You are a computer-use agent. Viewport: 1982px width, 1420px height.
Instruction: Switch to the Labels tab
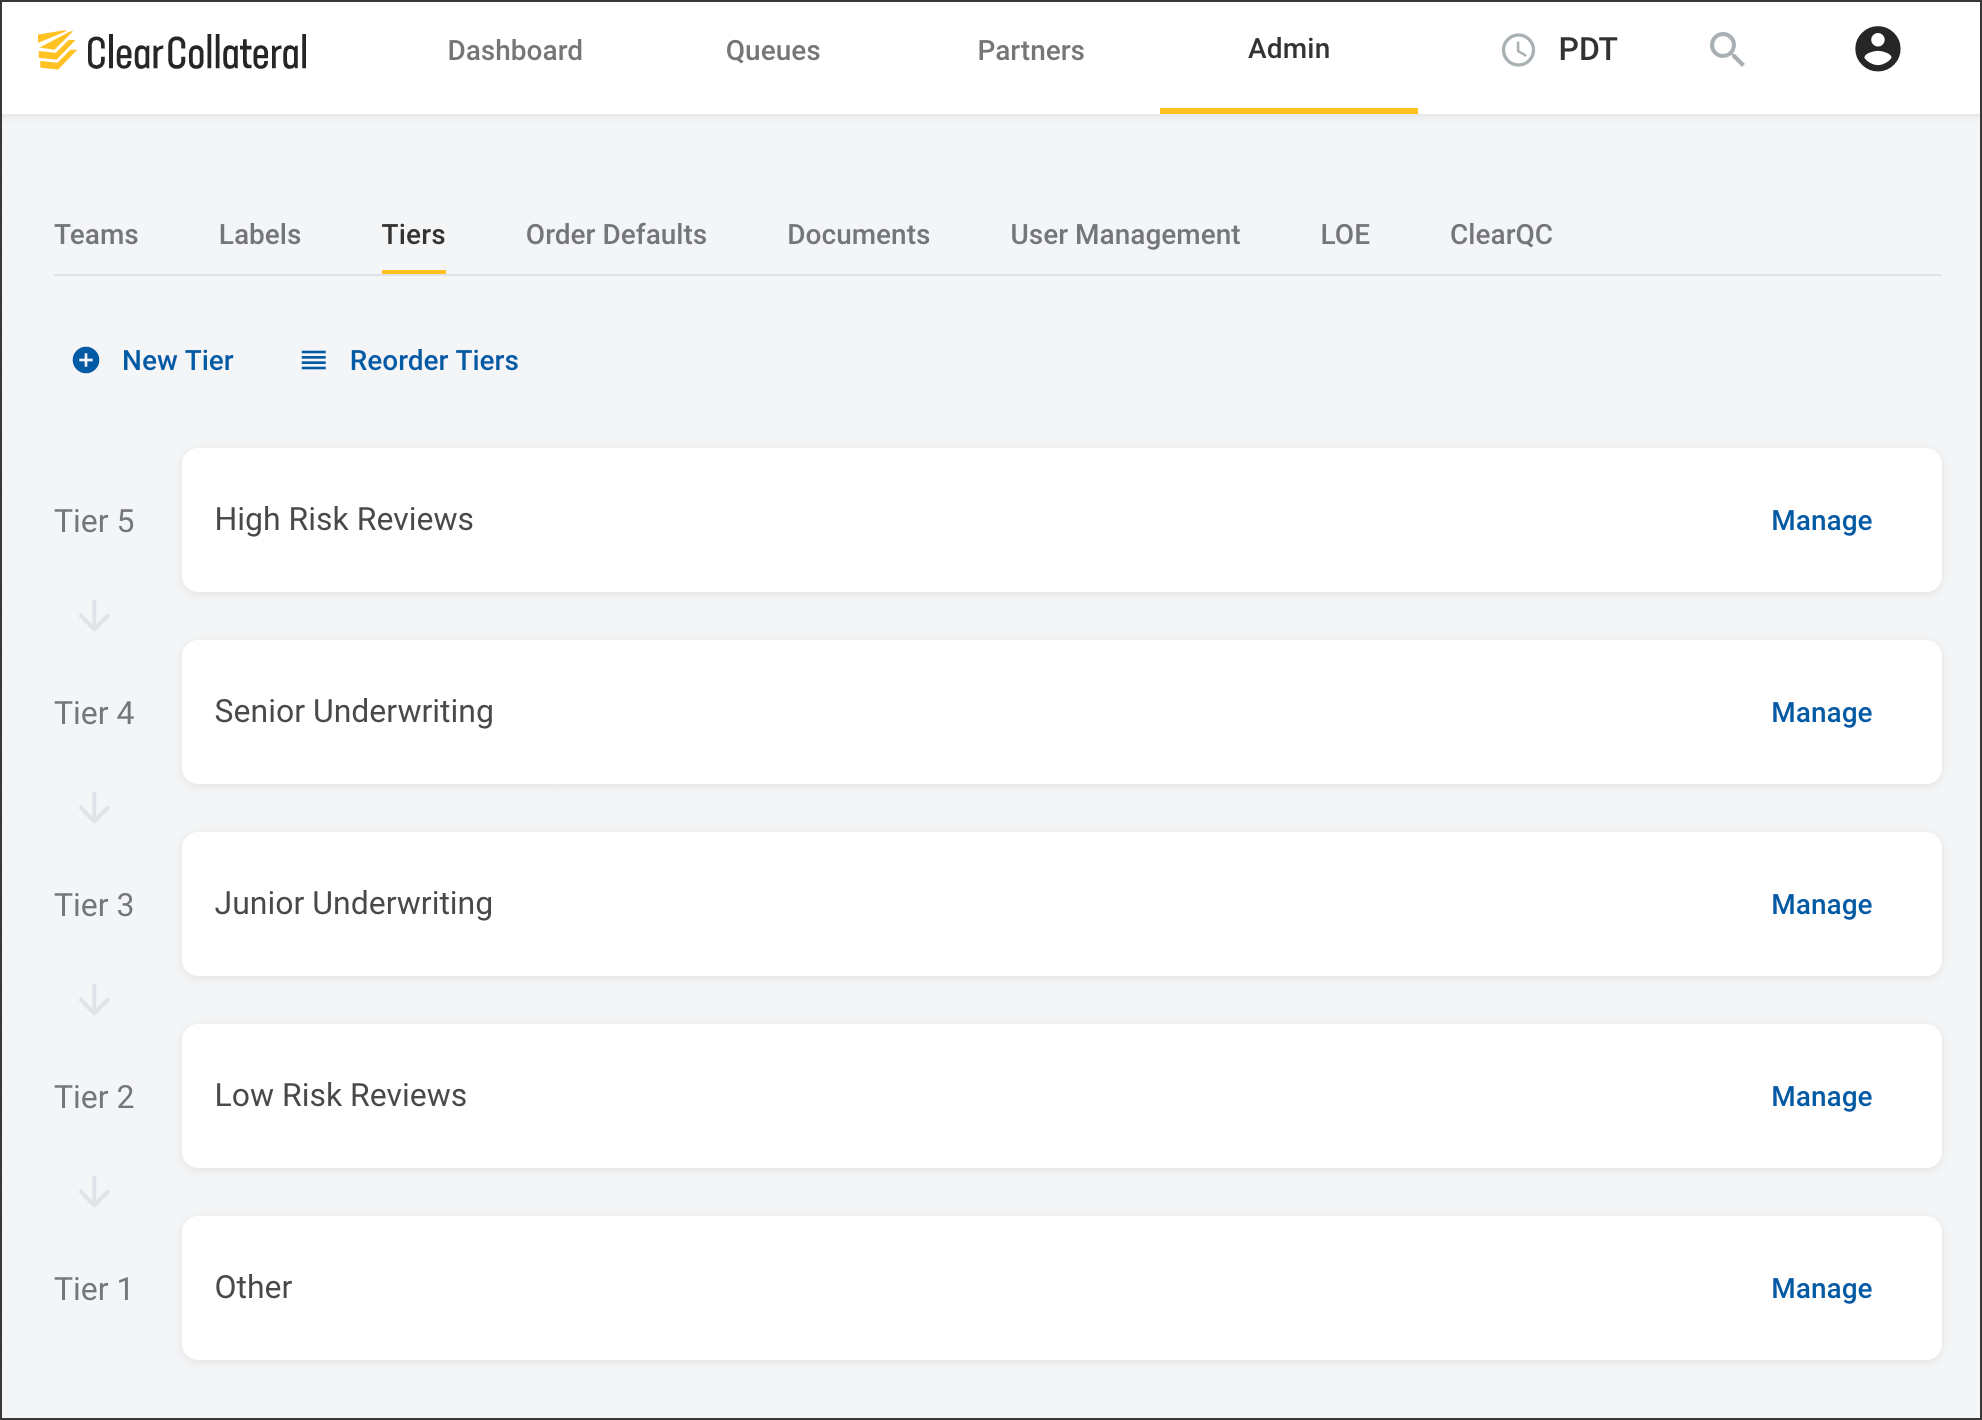pos(260,234)
